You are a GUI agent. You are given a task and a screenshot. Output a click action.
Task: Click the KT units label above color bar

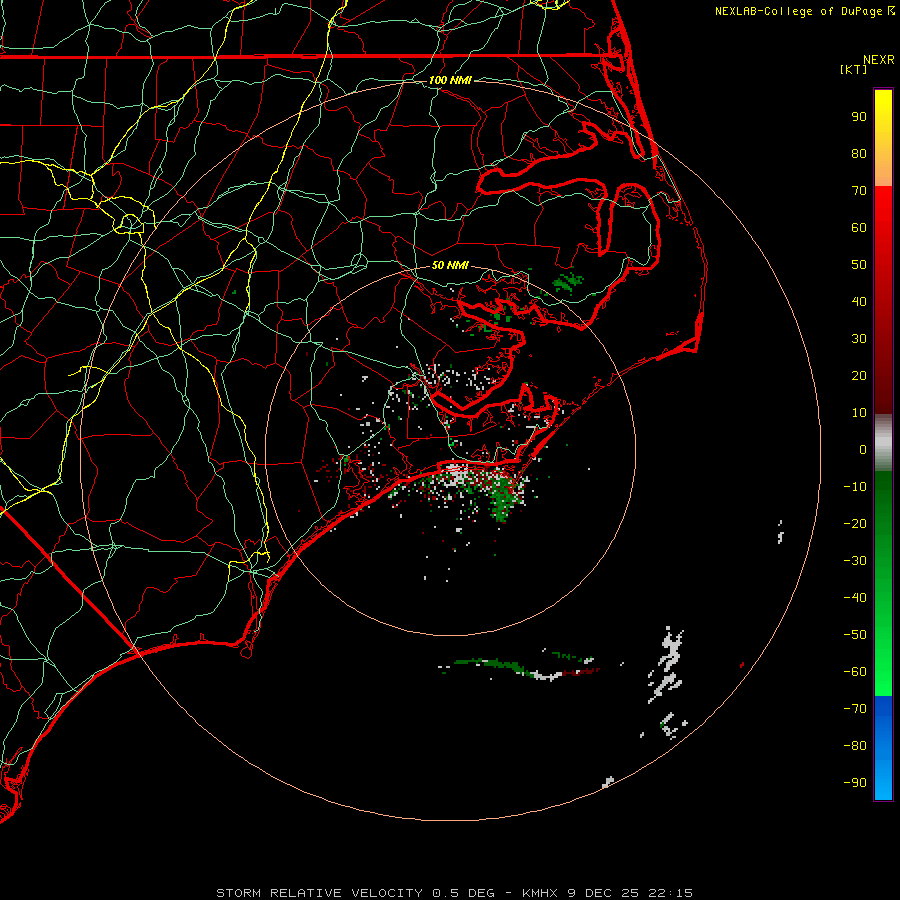pos(854,69)
